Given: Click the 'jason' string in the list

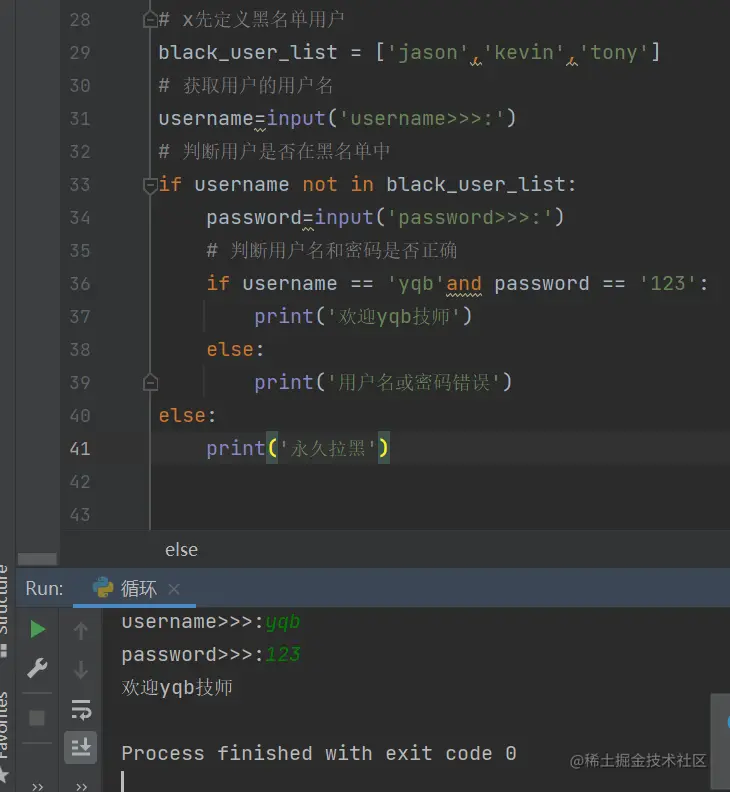Looking at the screenshot, I should [x=428, y=53].
